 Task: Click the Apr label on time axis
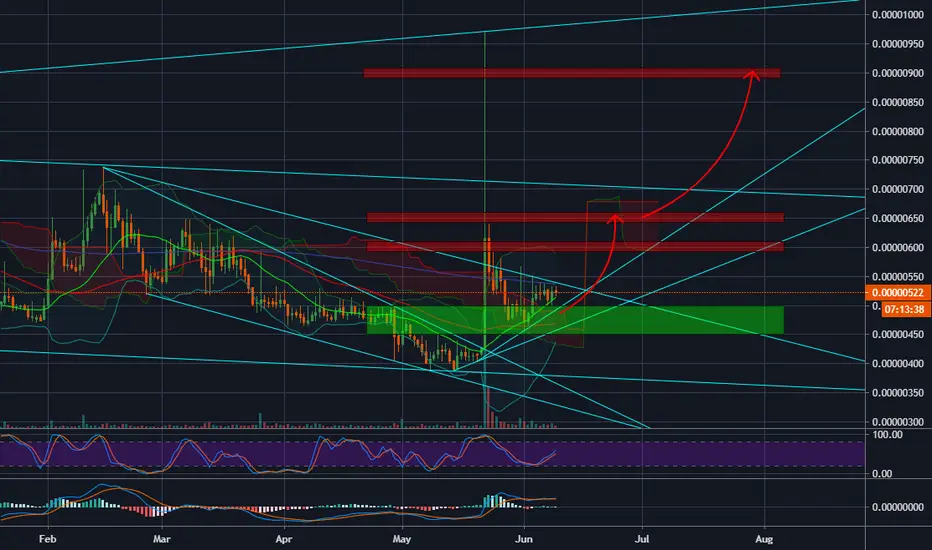click(284, 539)
